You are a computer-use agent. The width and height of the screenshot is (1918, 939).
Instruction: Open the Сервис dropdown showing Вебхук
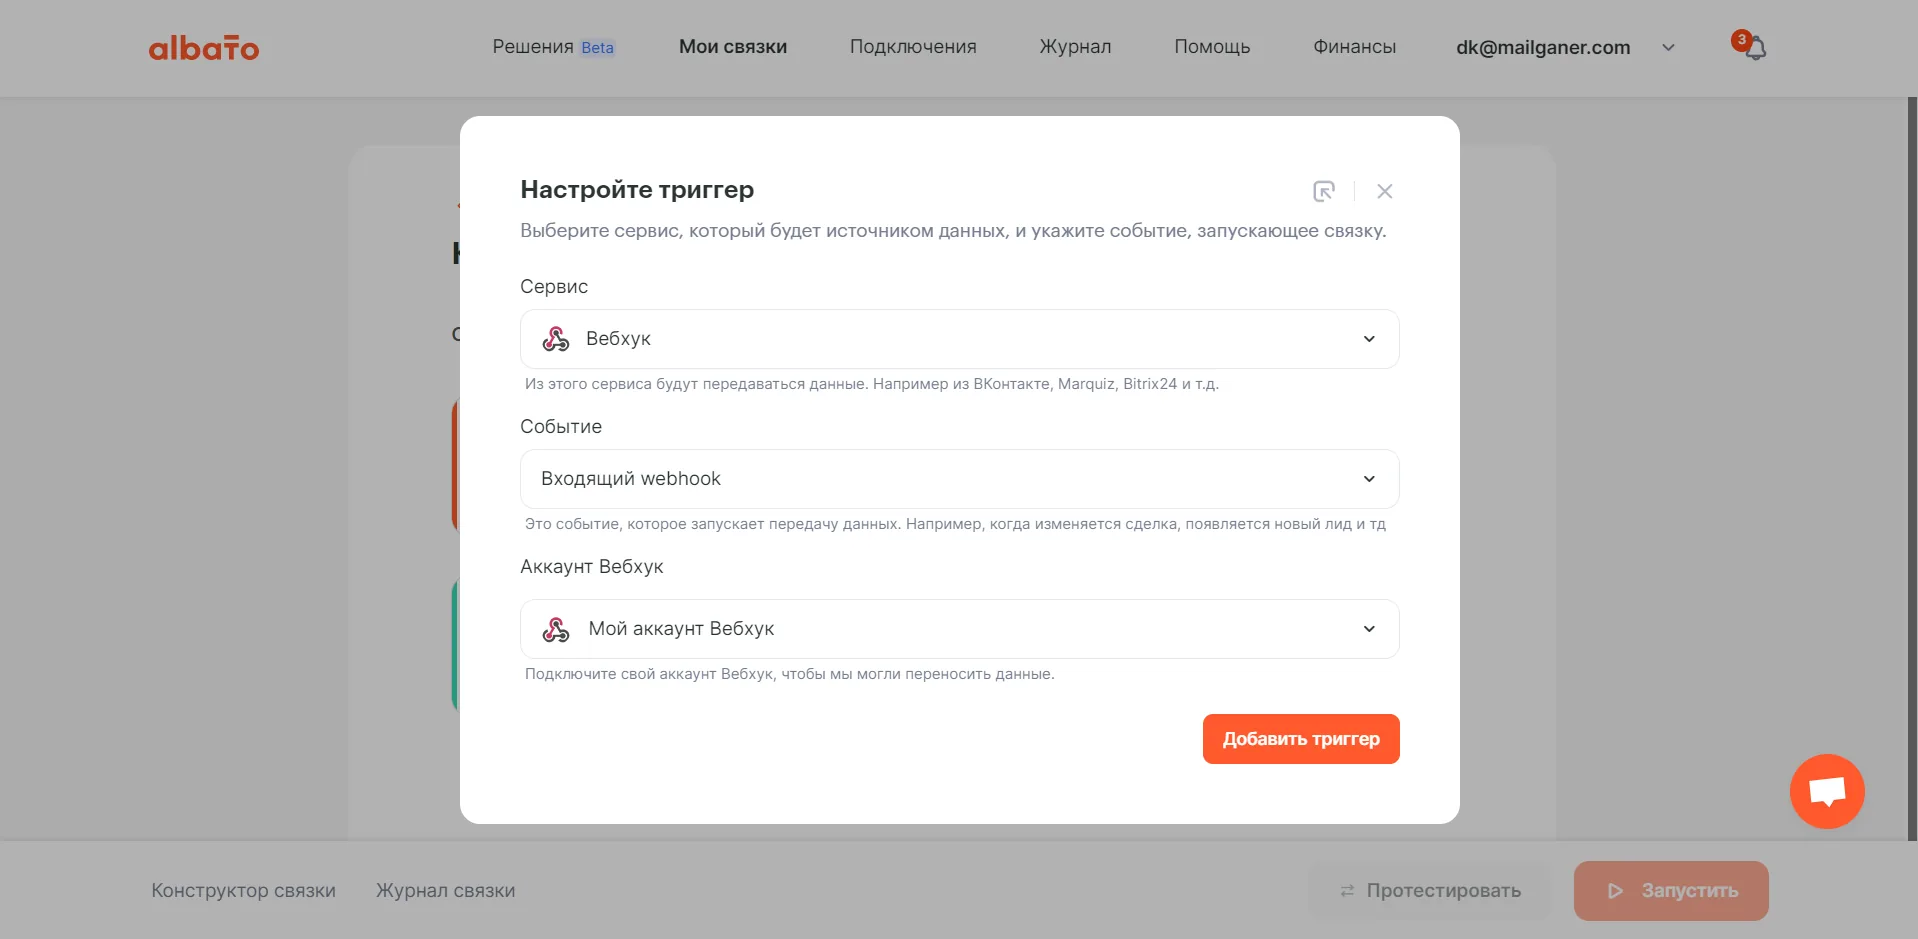click(x=960, y=339)
